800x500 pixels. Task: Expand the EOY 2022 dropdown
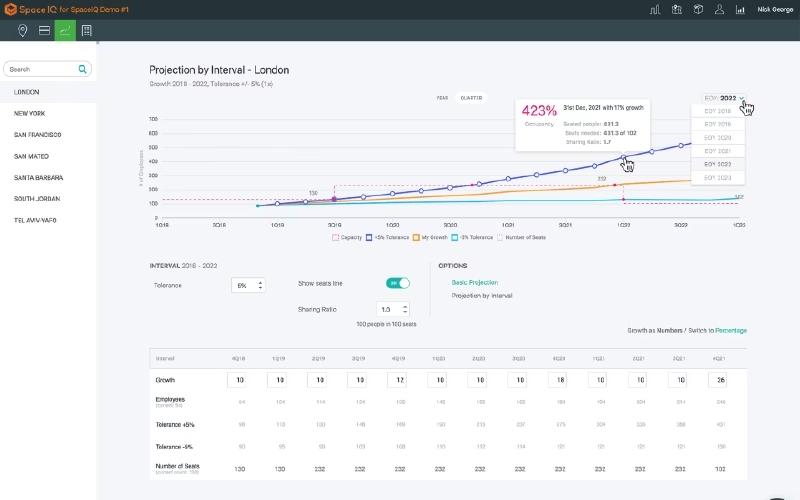[x=724, y=98]
